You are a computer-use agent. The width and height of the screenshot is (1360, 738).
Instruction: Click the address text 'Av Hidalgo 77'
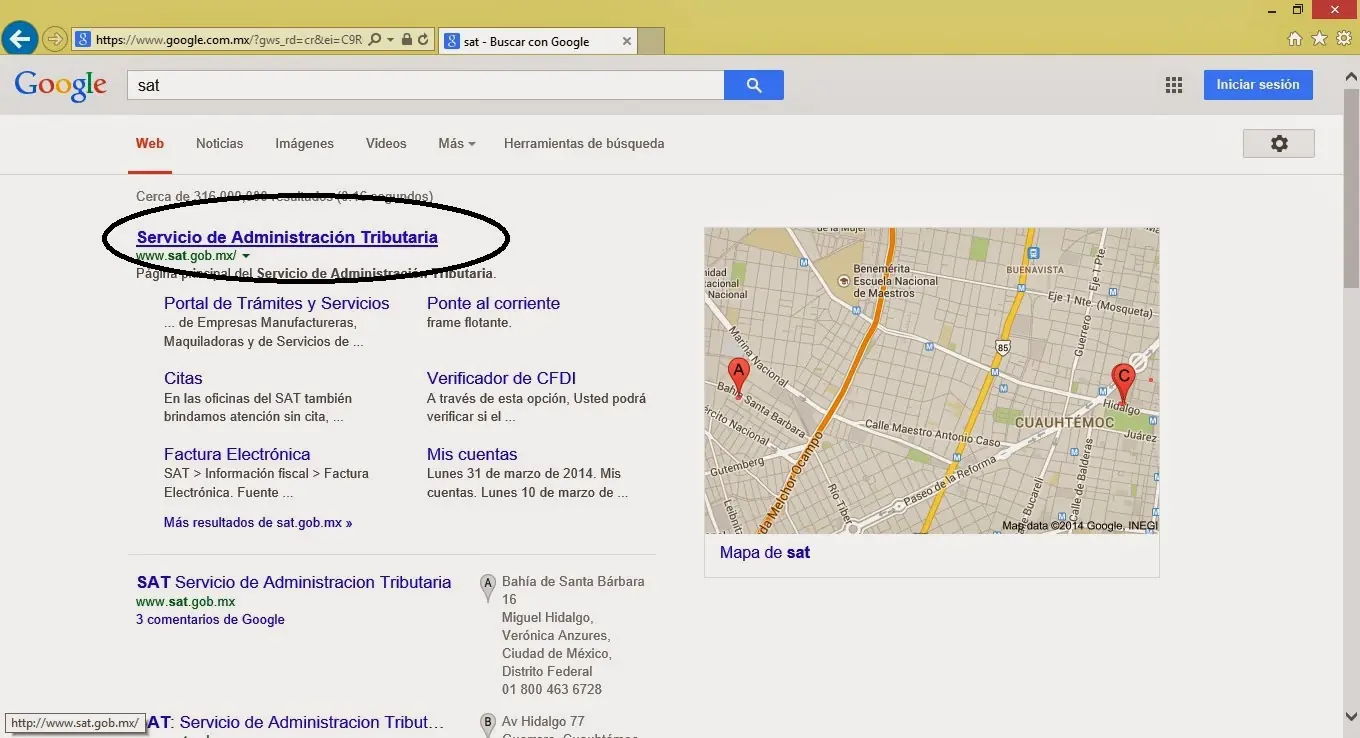543,721
